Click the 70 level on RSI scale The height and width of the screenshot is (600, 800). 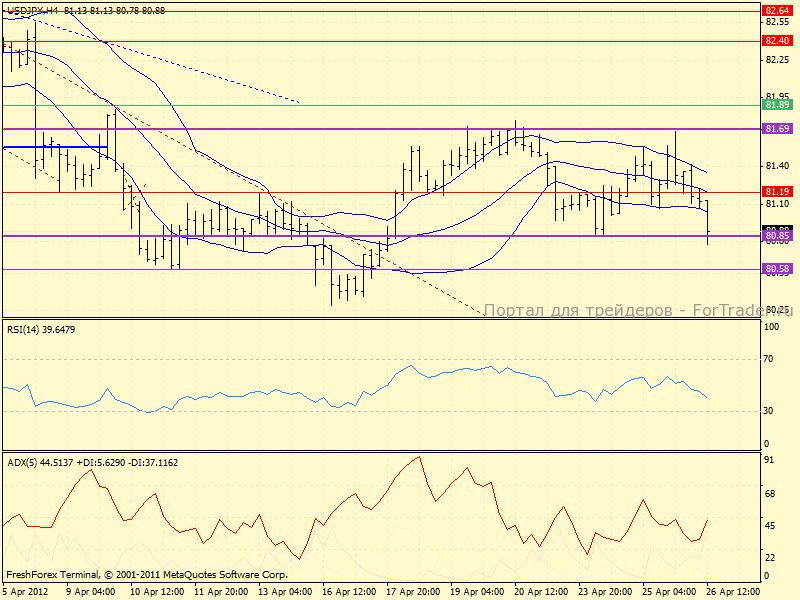(x=771, y=358)
